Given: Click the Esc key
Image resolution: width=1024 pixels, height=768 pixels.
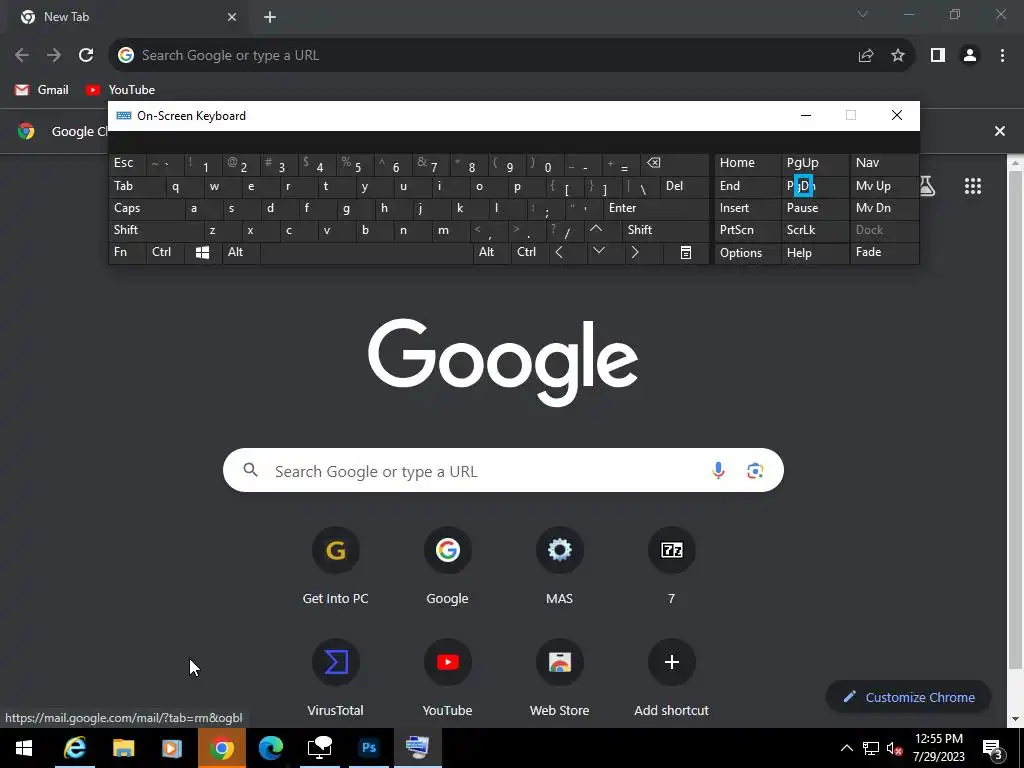Looking at the screenshot, I should [x=127, y=163].
